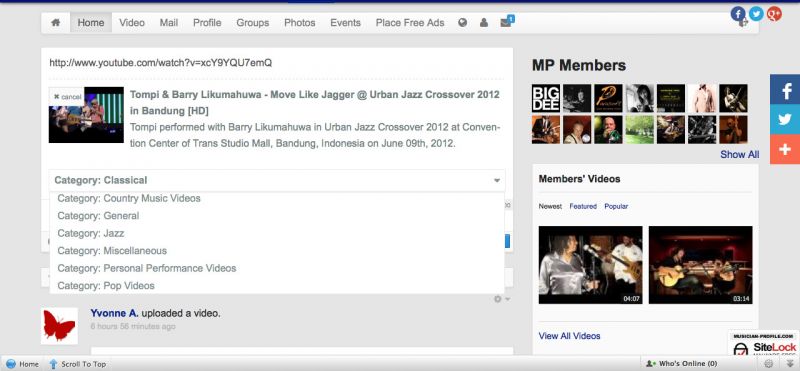The image size is (800, 371).
Task: Click the MP Members heading
Action: (579, 65)
